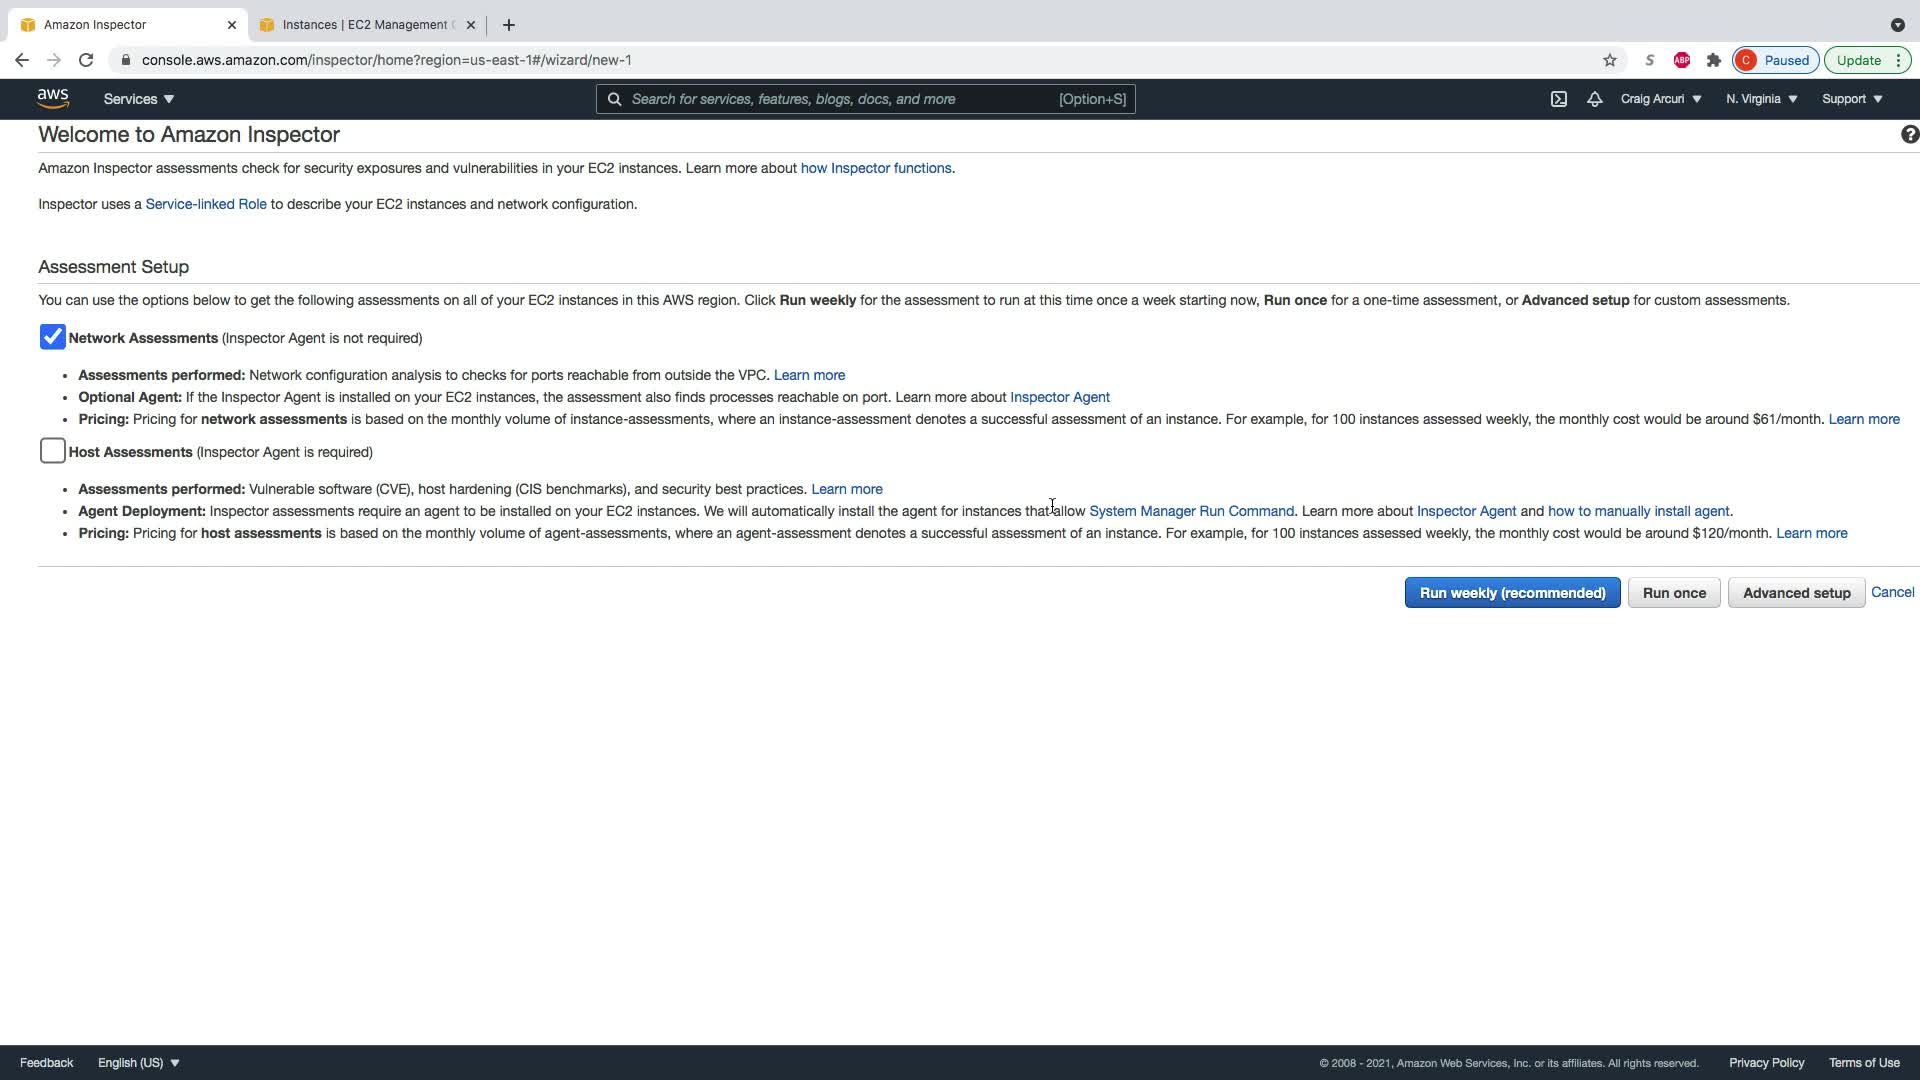The image size is (1920, 1080).
Task: Open the notifications bell
Action: click(1594, 99)
